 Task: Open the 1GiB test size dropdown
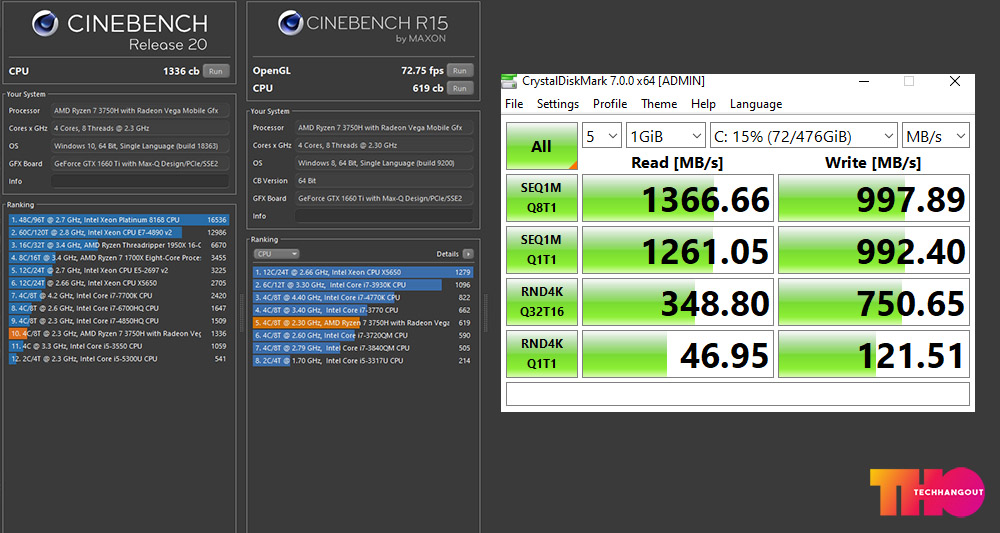pos(665,136)
